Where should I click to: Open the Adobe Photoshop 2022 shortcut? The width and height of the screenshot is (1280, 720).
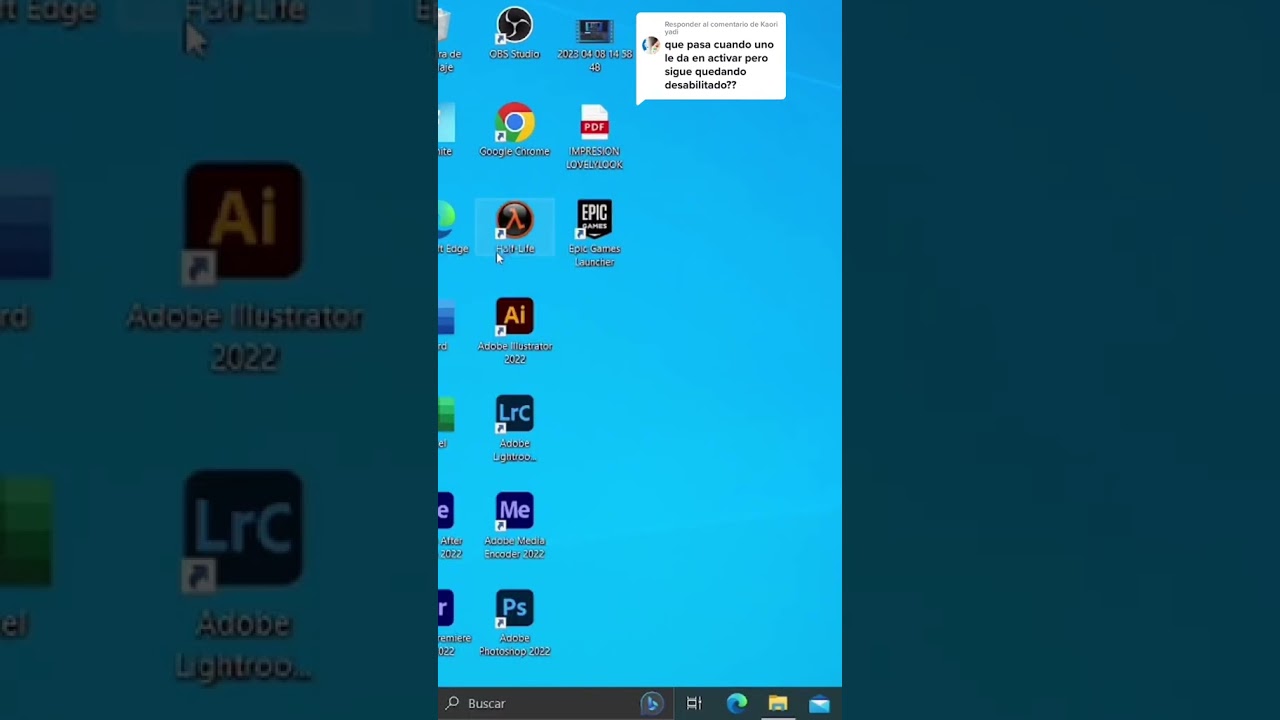pyautogui.click(x=514, y=623)
